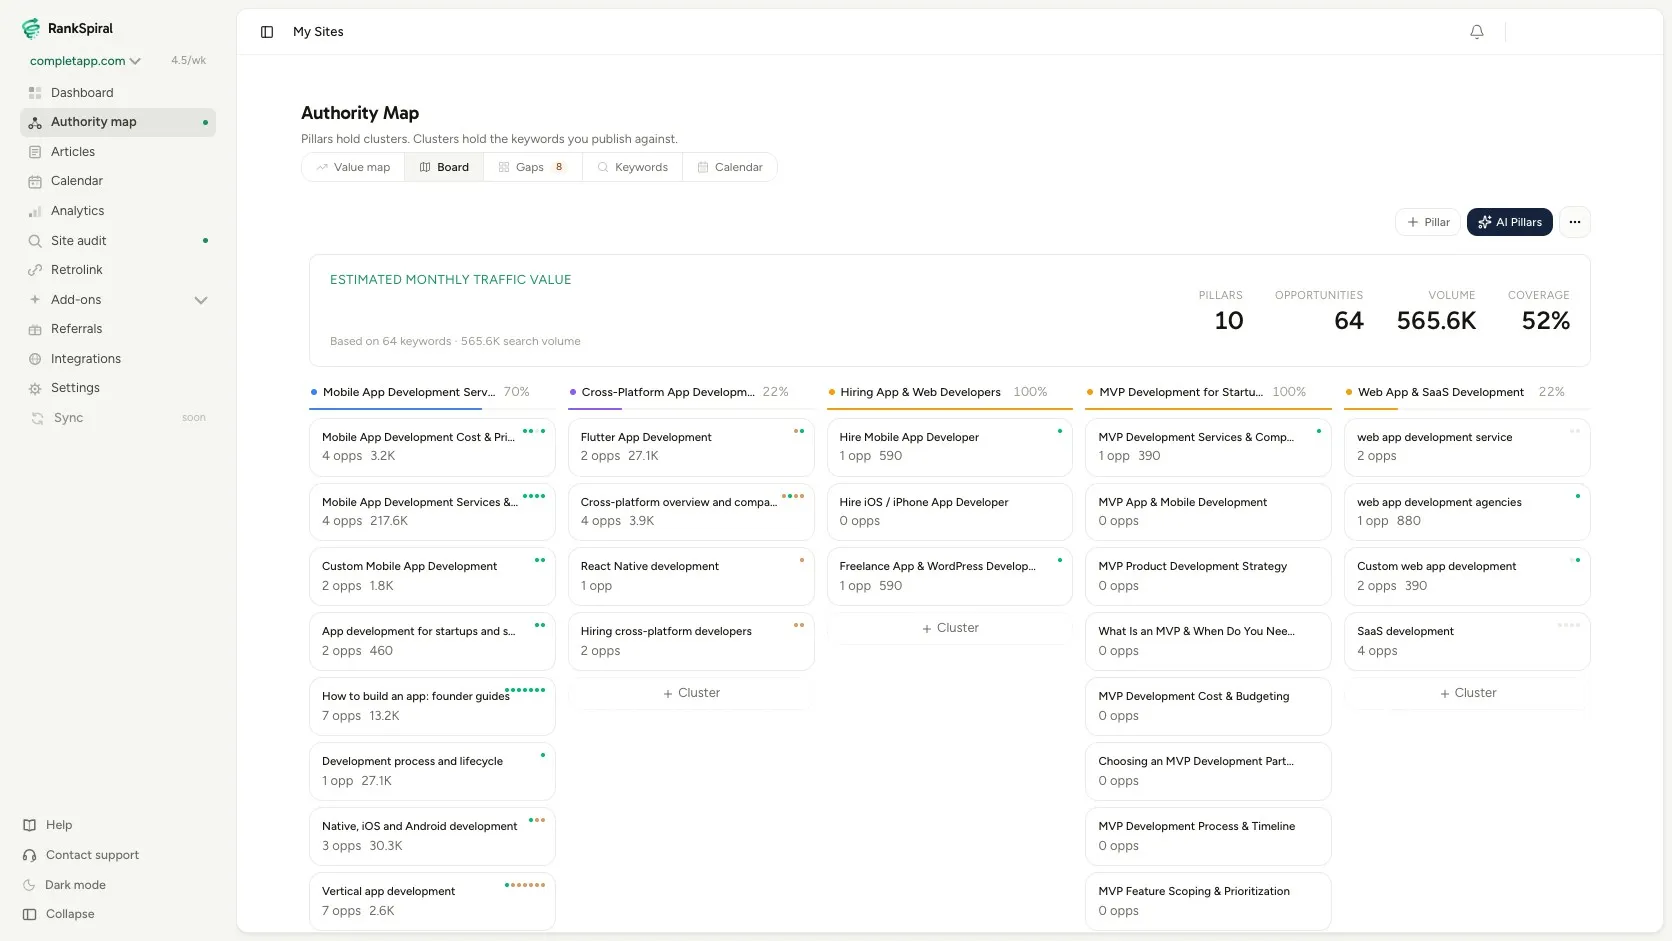Expand the Add-ons section
The width and height of the screenshot is (1672, 941).
118,300
